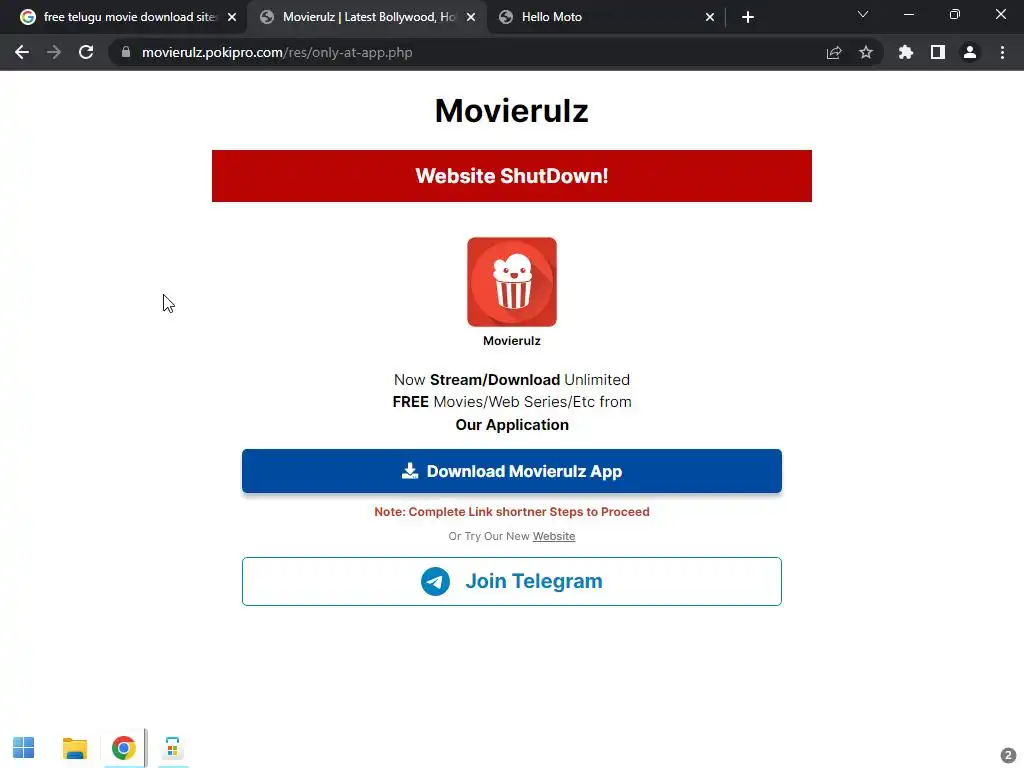Click the download arrow icon in blue button
The image size is (1024, 768).
[409, 471]
